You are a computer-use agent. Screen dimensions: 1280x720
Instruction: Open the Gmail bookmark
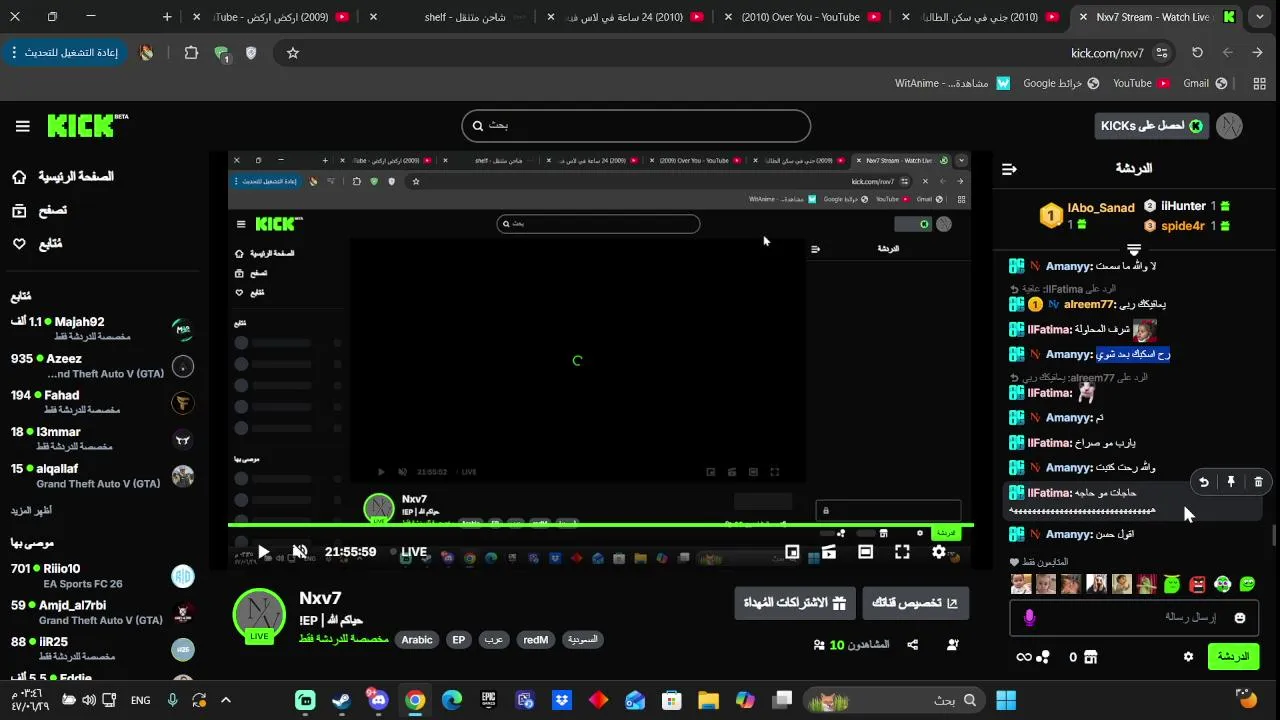1205,84
